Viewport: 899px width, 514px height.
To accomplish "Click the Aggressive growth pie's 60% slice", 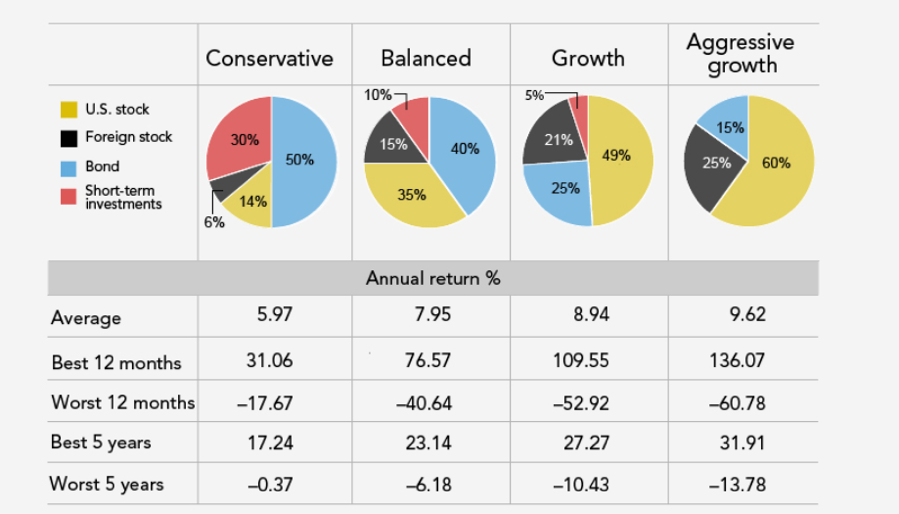I will pyautogui.click(x=772, y=165).
